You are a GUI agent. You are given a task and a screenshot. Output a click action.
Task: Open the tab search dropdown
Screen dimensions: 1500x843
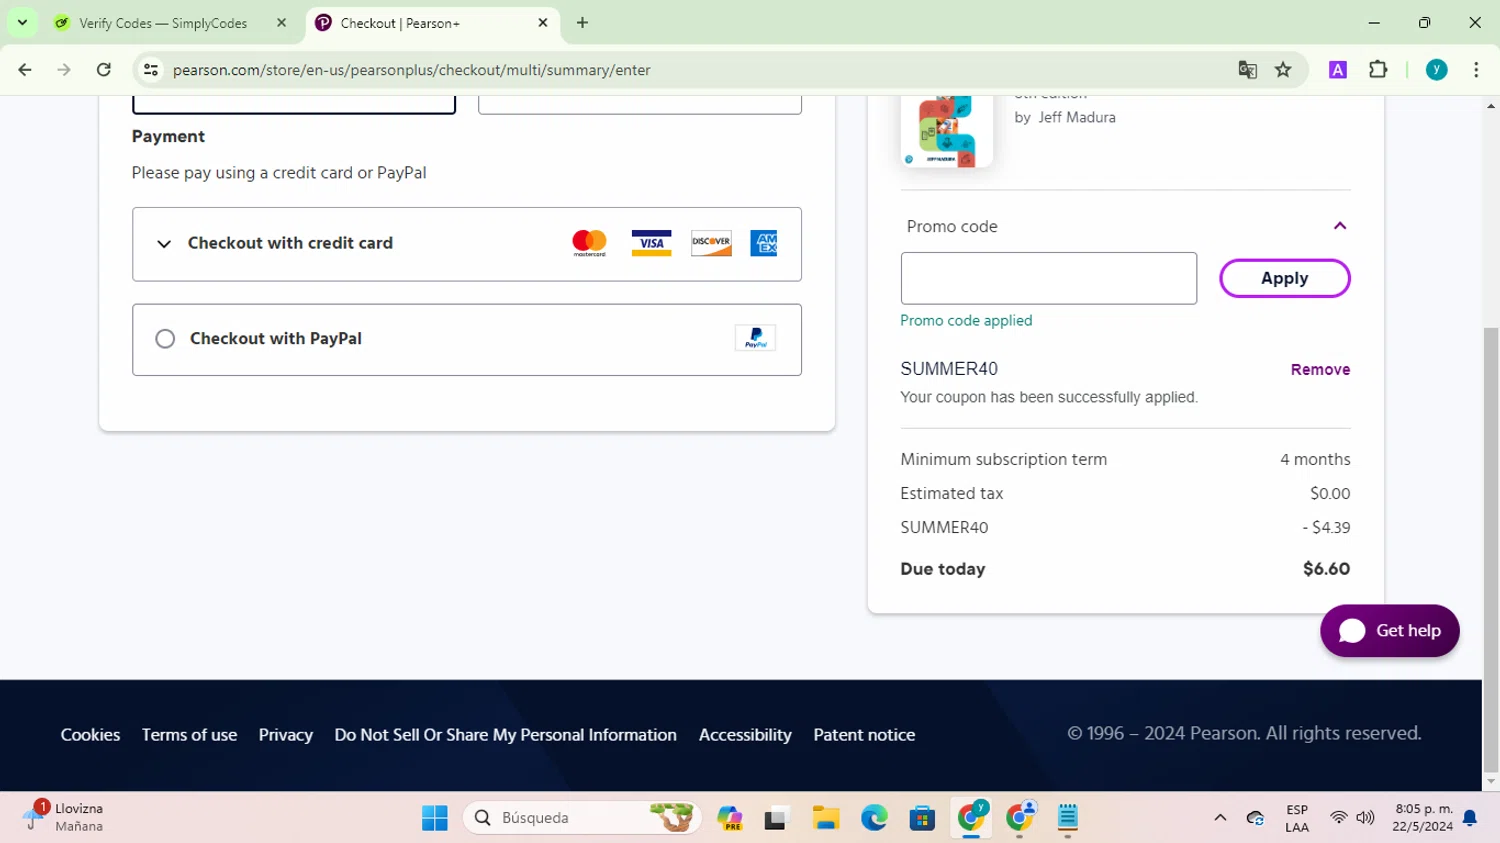pos(22,23)
